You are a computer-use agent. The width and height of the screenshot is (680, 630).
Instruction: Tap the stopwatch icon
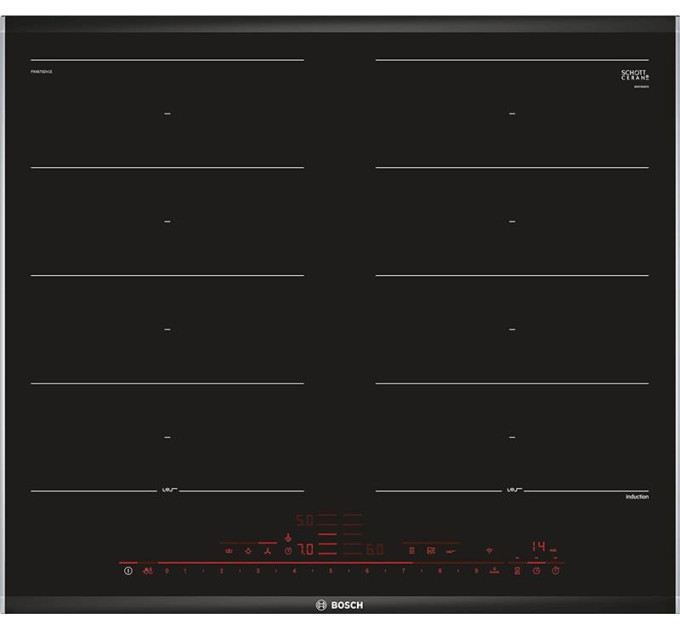click(556, 571)
